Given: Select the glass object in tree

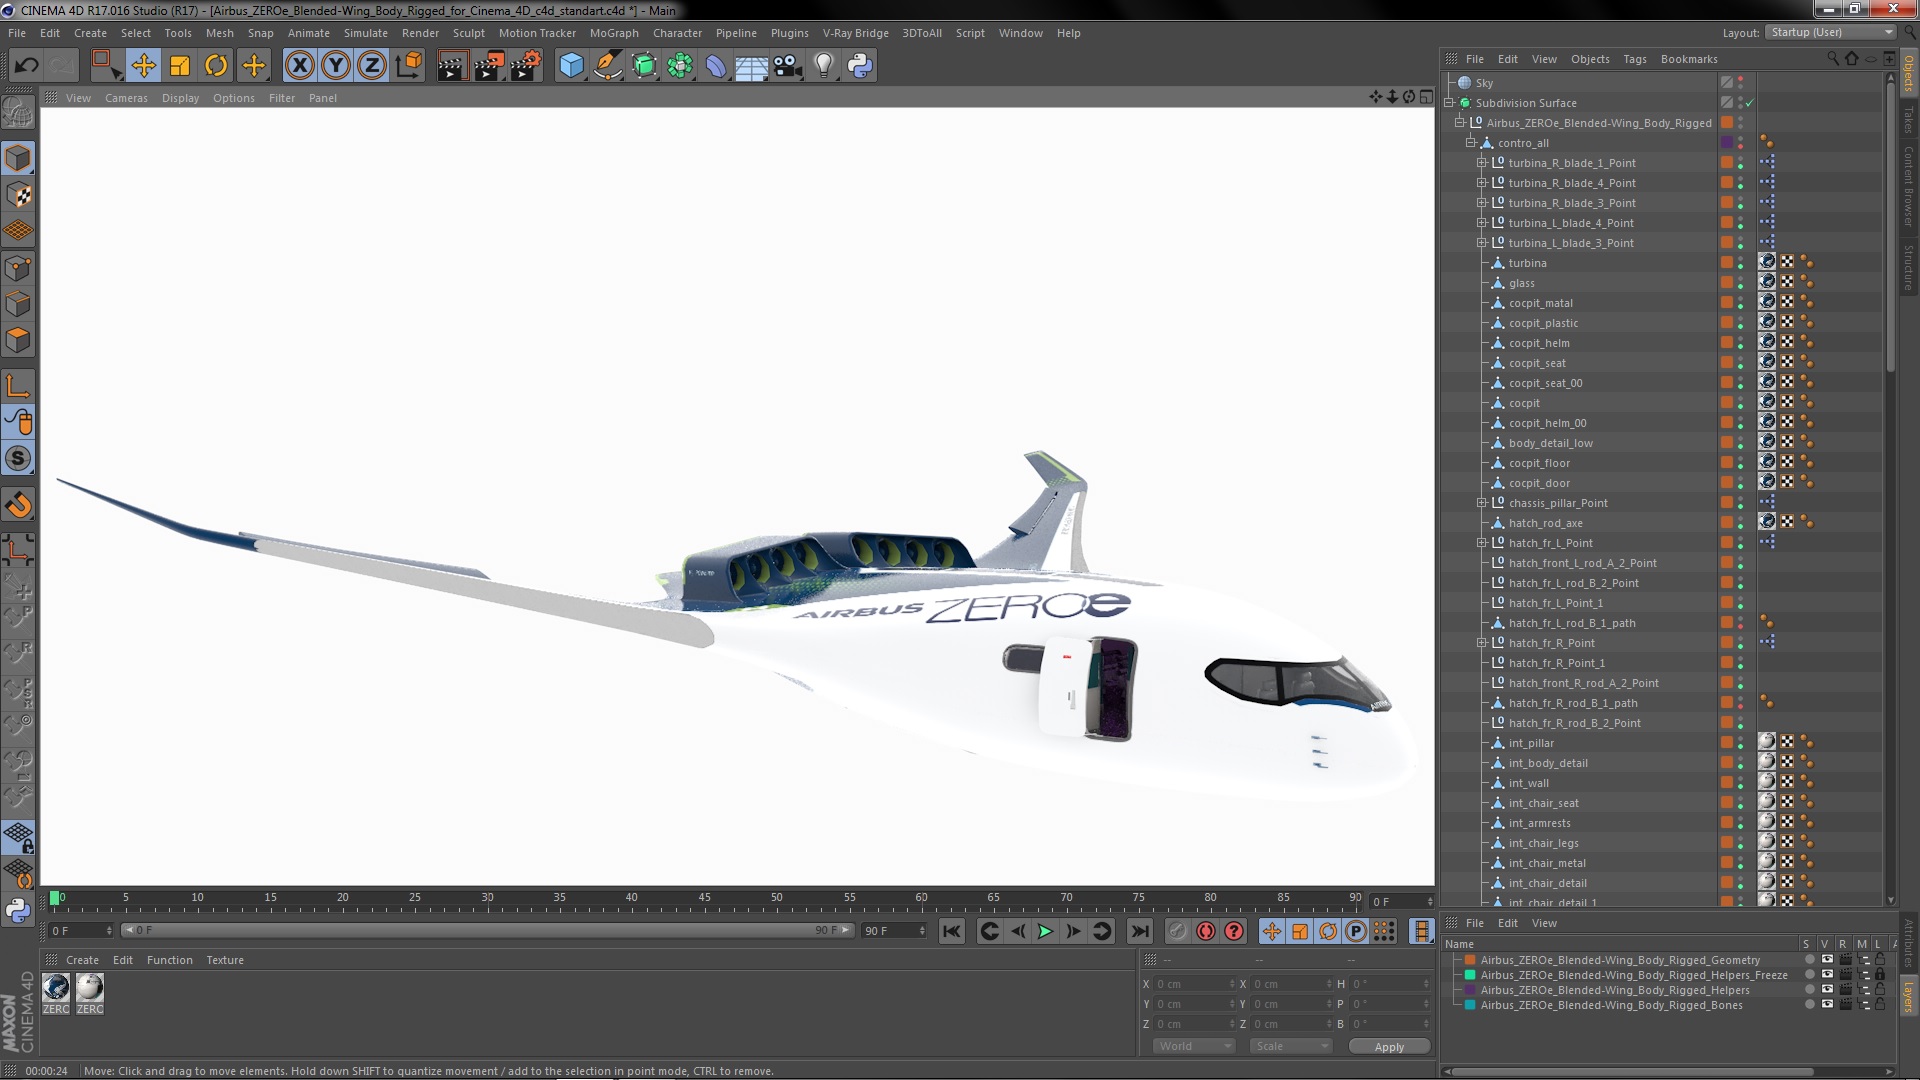Looking at the screenshot, I should pos(1521,283).
